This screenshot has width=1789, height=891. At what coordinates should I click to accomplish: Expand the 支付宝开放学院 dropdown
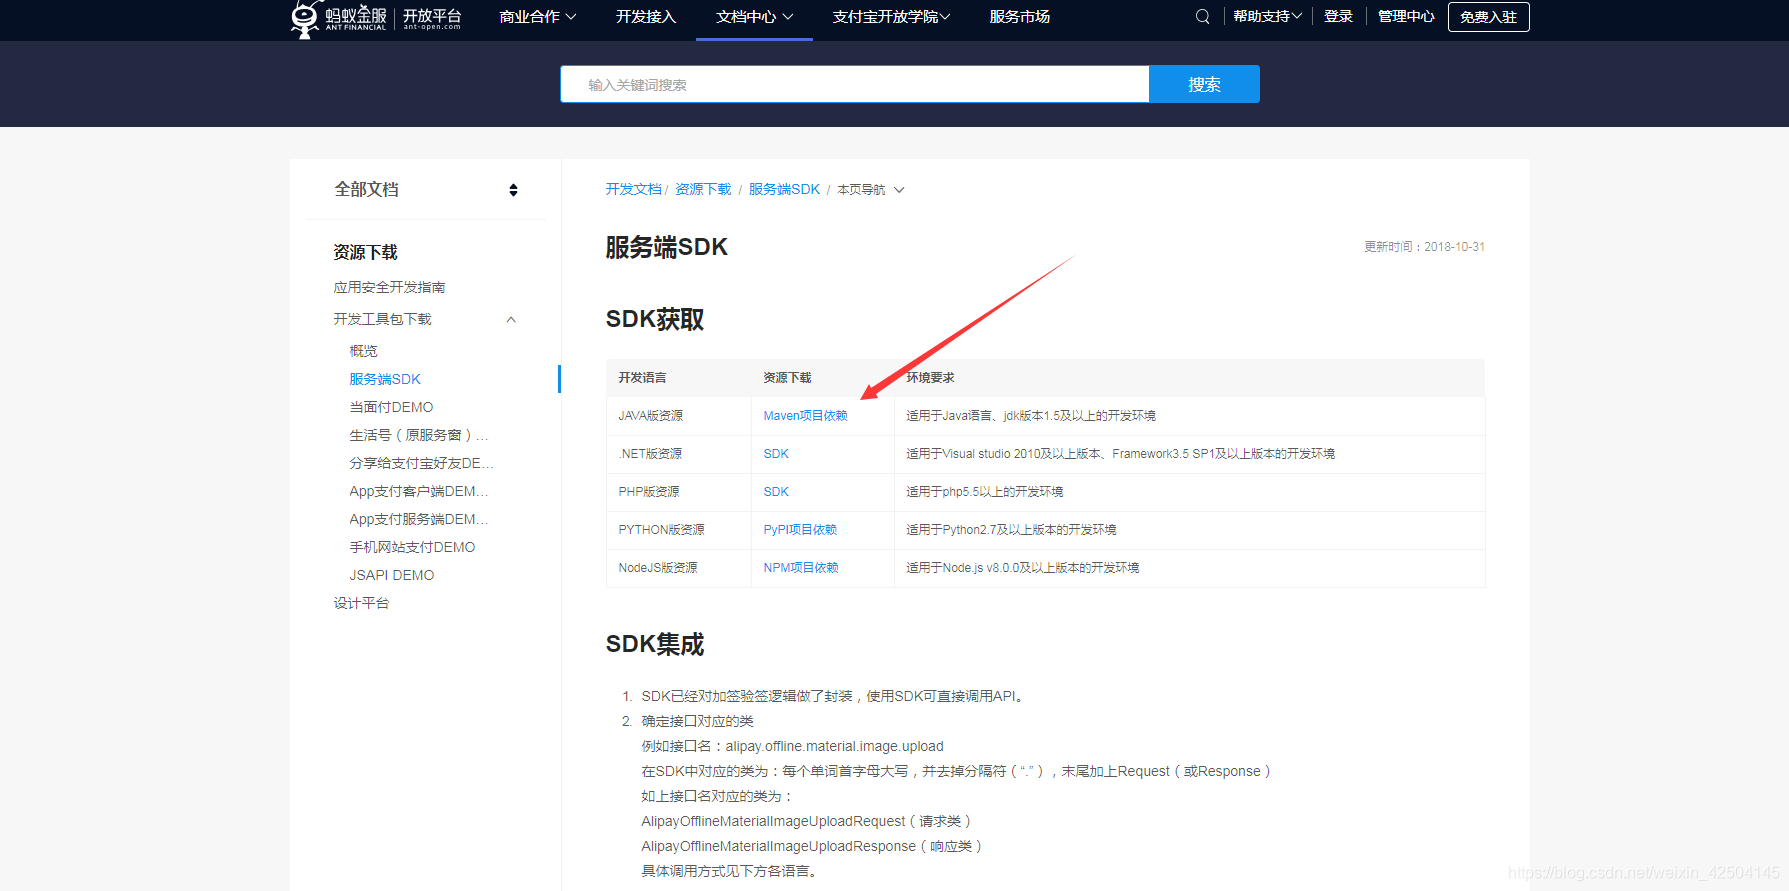pyautogui.click(x=891, y=16)
